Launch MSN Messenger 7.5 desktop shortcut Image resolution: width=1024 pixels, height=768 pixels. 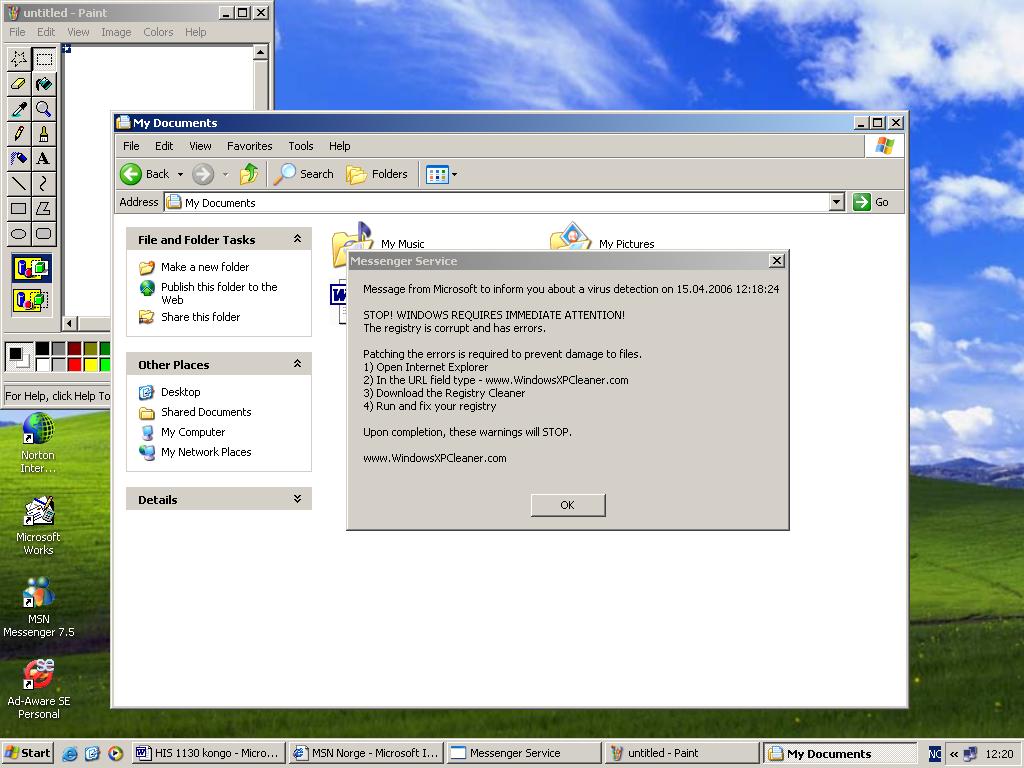(39, 607)
